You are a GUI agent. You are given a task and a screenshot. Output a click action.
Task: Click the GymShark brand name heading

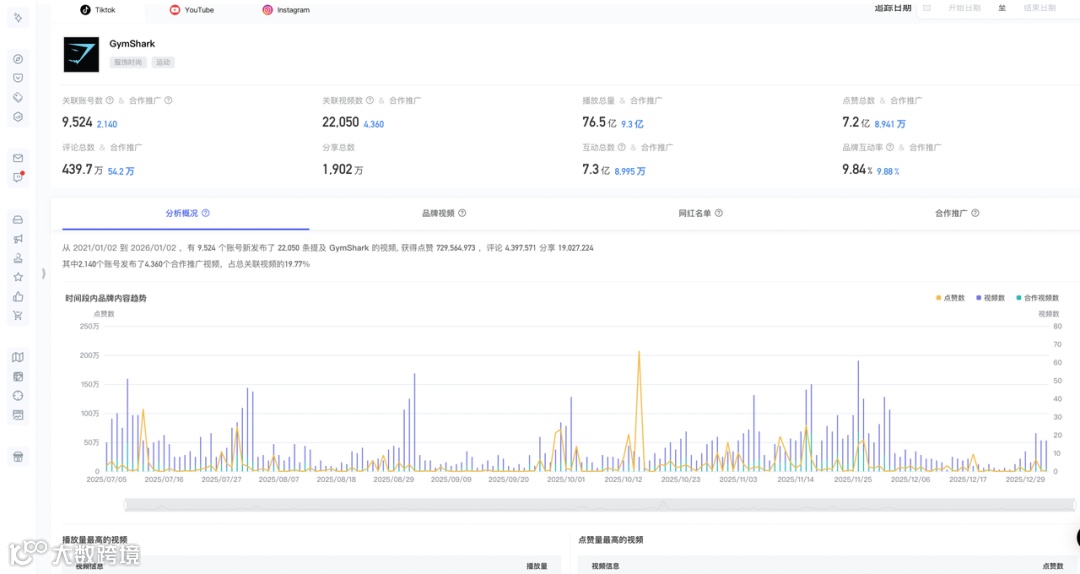pos(132,43)
